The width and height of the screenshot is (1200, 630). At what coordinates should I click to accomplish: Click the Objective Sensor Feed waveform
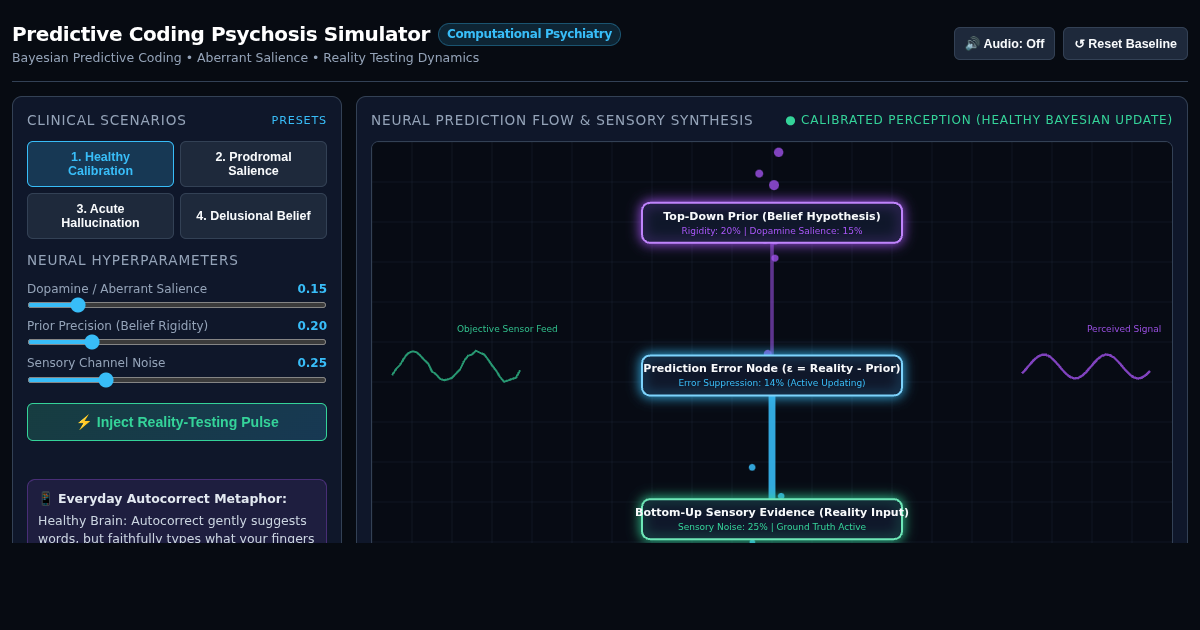(456, 365)
